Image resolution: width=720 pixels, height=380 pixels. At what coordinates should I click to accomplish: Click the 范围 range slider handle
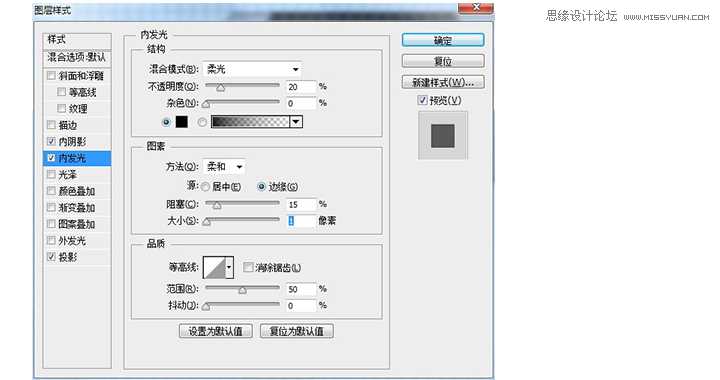242,290
